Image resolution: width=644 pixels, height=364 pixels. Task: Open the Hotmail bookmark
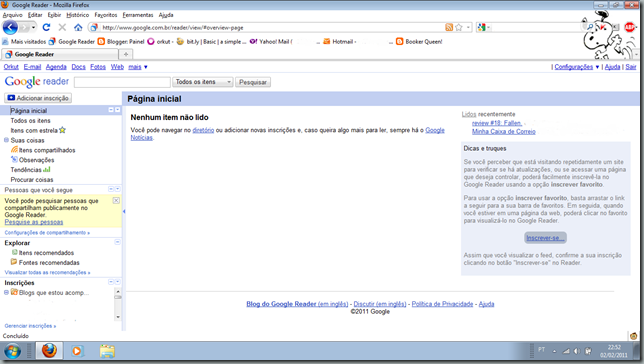click(340, 41)
